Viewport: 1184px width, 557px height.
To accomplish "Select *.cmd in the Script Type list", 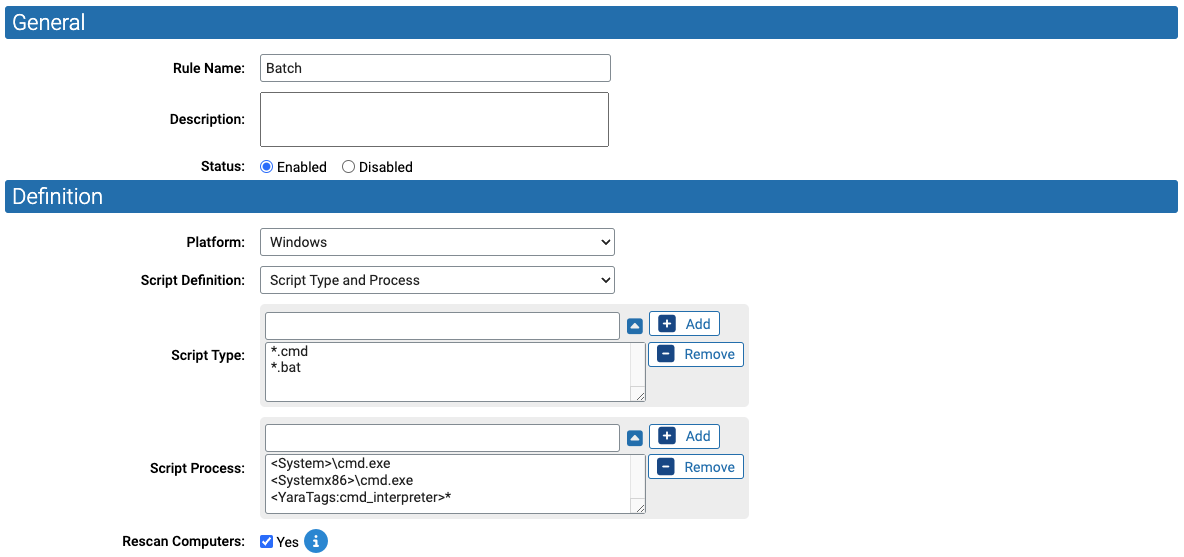I will coord(289,352).
